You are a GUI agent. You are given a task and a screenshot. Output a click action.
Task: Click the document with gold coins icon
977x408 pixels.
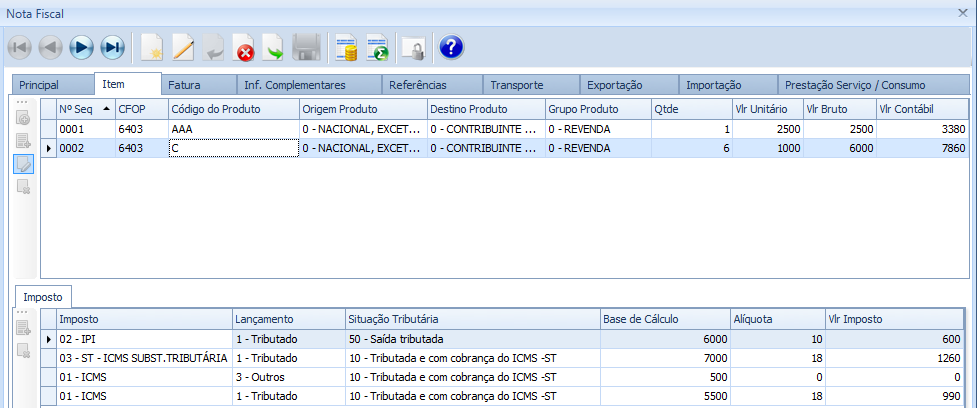[x=346, y=46]
